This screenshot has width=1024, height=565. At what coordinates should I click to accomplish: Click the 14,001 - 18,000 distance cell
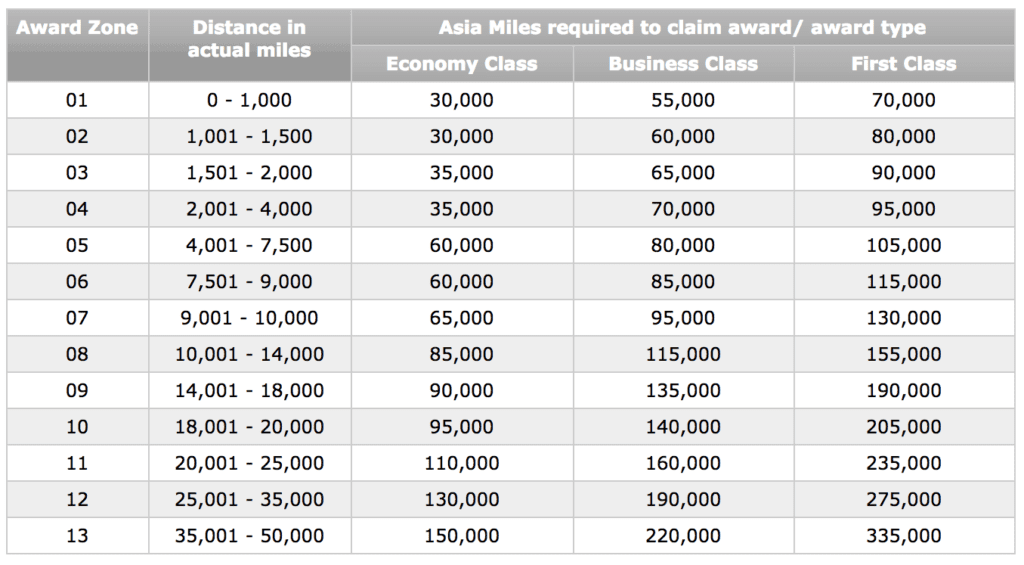(x=249, y=390)
